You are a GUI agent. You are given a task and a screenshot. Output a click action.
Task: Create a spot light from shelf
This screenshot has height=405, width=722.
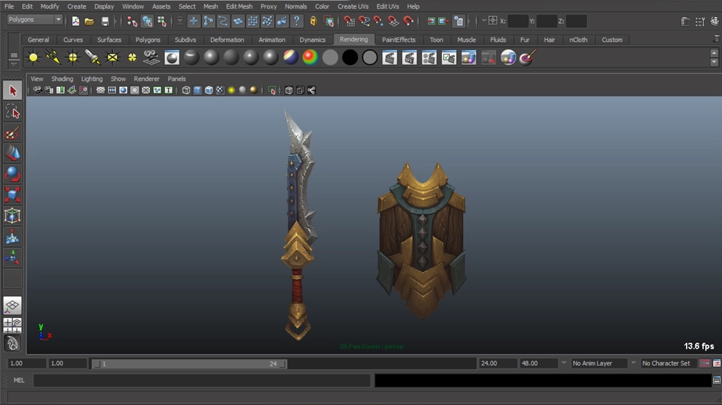click(93, 58)
